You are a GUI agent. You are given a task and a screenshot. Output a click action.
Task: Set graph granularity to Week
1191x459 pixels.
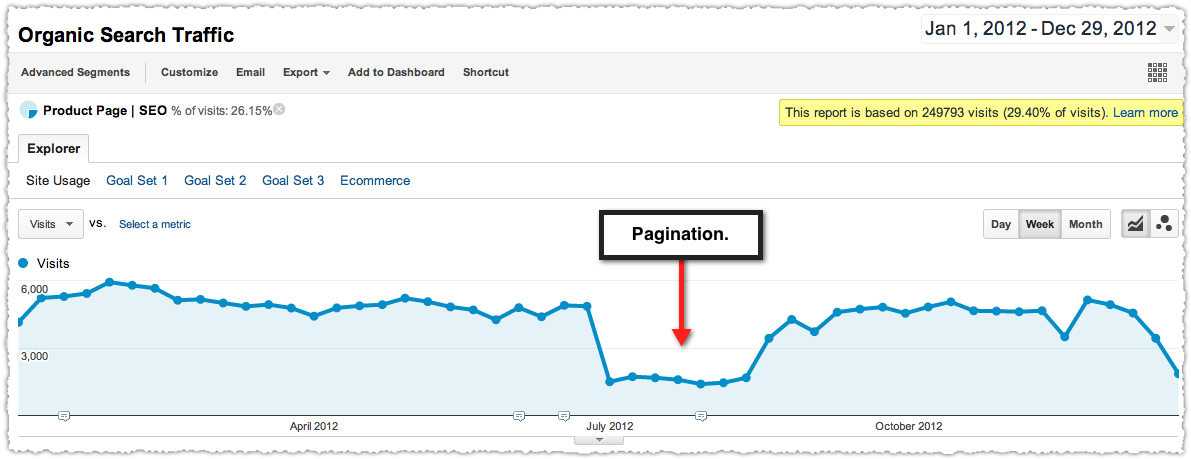pyautogui.click(x=1040, y=224)
